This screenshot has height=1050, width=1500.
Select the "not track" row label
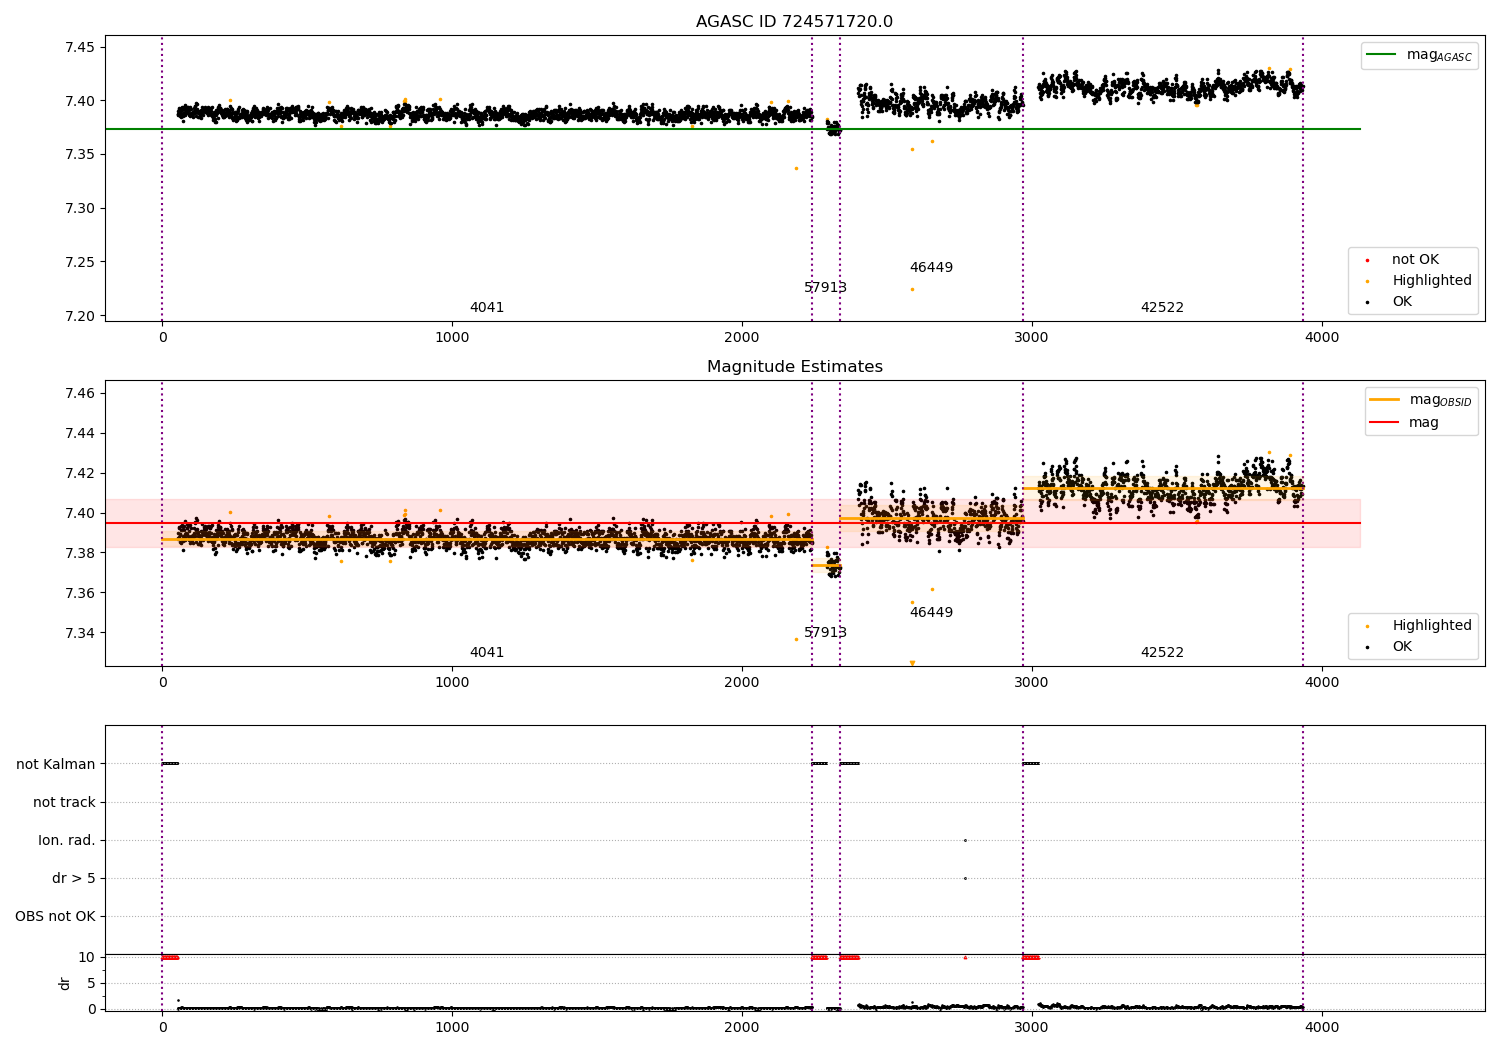coord(64,802)
